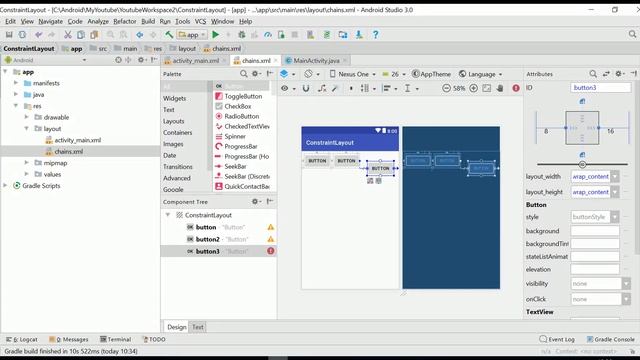Search the Palette with magnifier icon

[x=244, y=74]
